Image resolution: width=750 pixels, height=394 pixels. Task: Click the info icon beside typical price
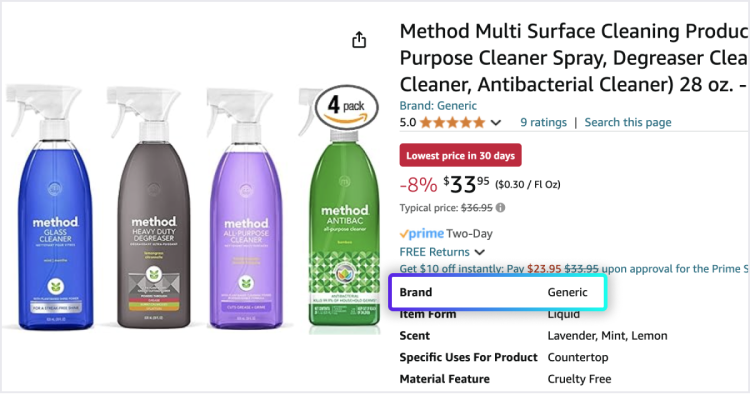[x=500, y=208]
